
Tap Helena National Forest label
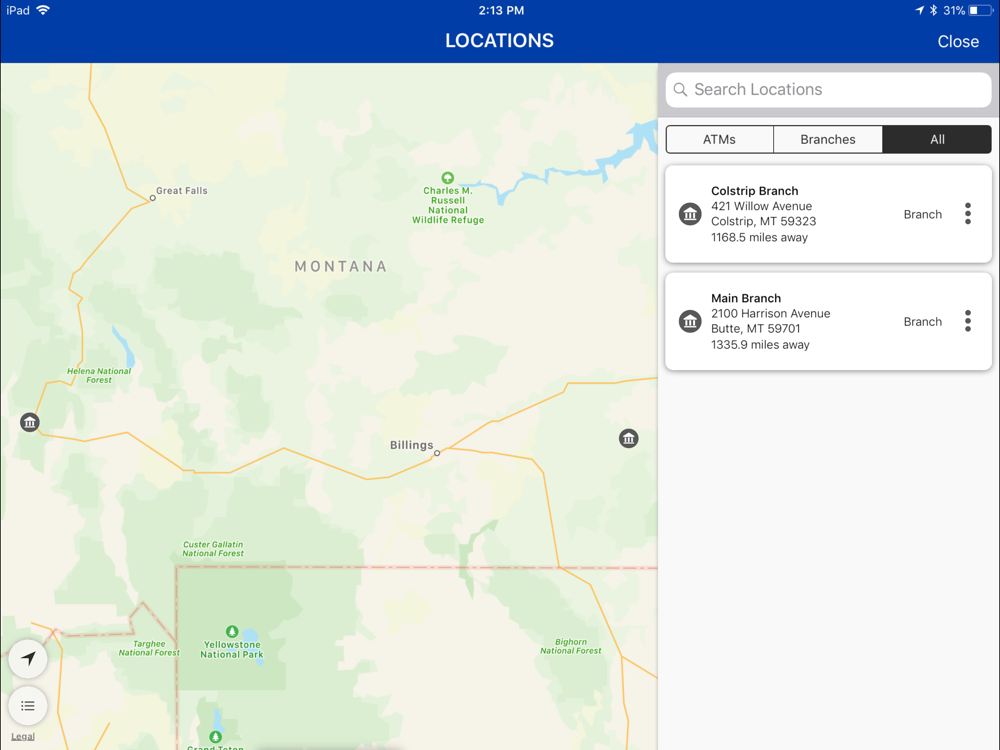[x=99, y=375]
